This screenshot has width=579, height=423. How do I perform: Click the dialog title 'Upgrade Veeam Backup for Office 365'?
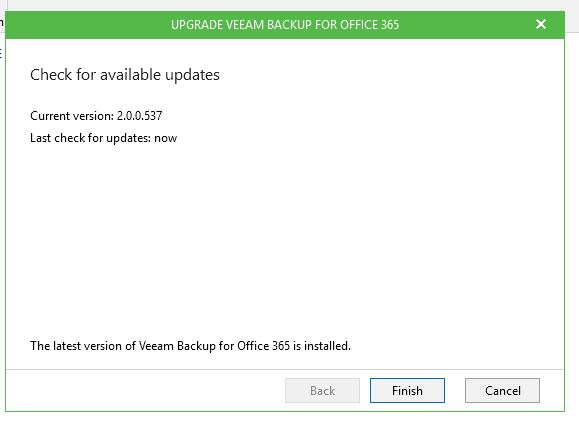(285, 25)
